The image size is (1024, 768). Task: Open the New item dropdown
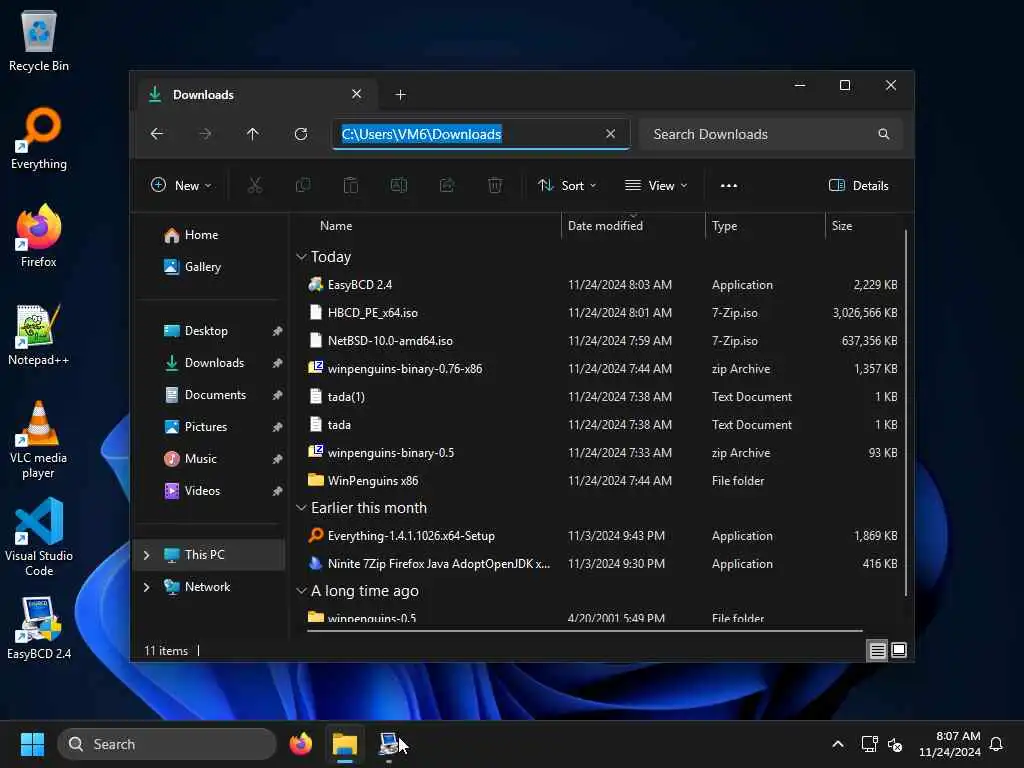point(181,185)
